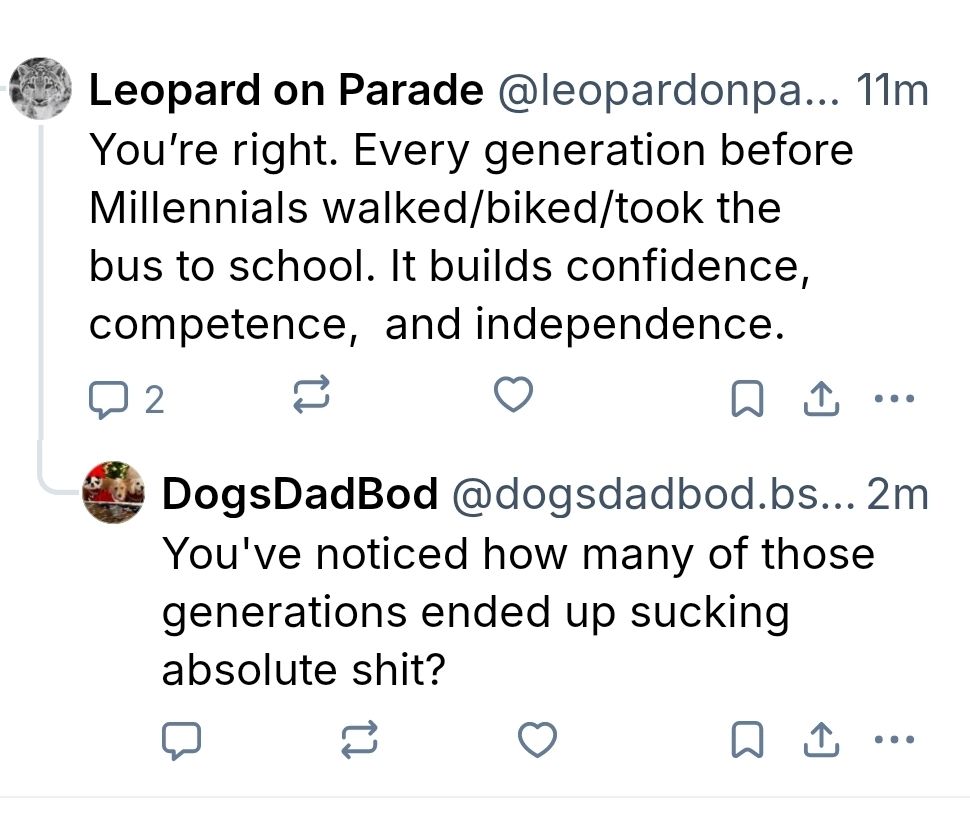Repost DogsDadBod's reply
The width and height of the screenshot is (970, 817).
pos(357,741)
